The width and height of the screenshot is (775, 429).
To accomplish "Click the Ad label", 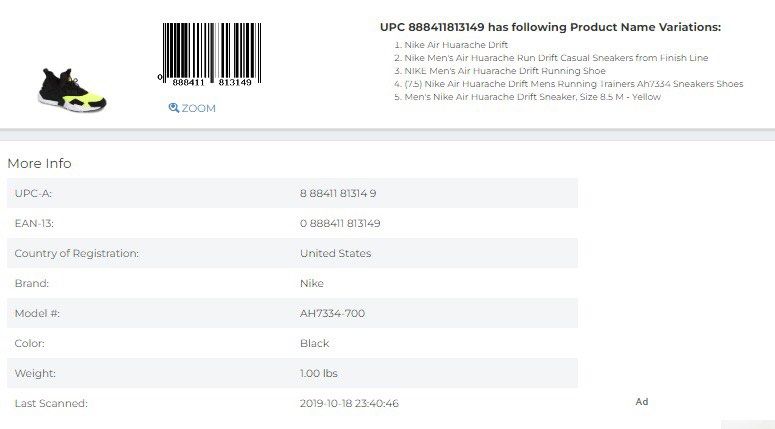I will coord(642,402).
